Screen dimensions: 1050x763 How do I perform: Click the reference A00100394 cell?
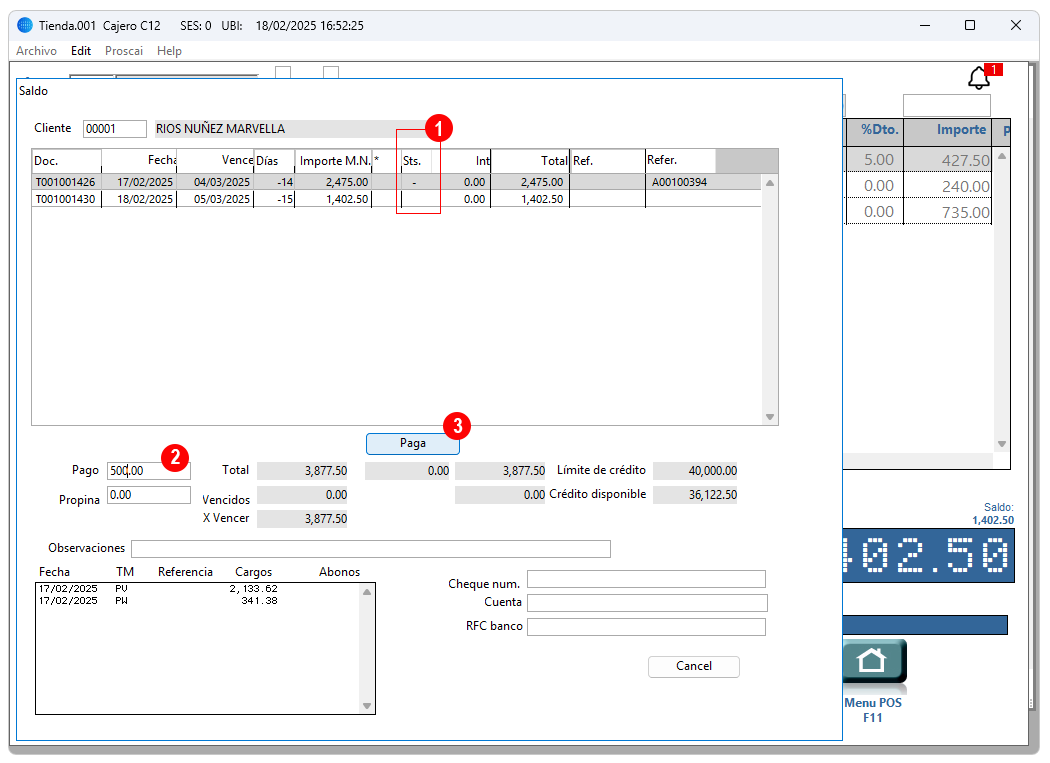tap(679, 182)
